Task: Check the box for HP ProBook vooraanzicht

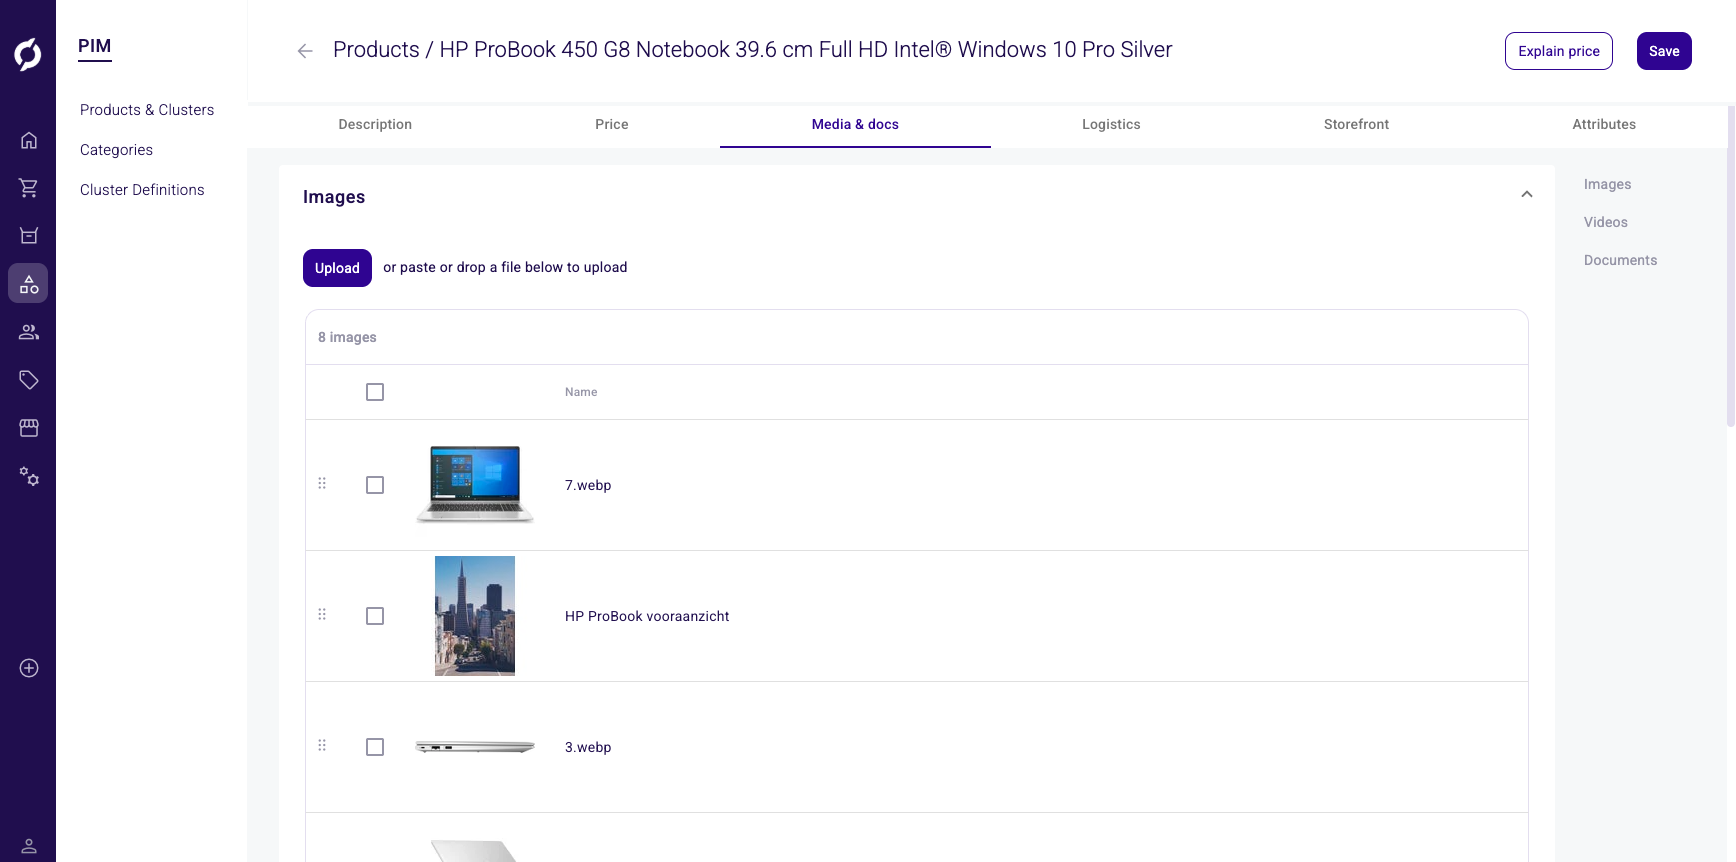Action: pos(375,616)
